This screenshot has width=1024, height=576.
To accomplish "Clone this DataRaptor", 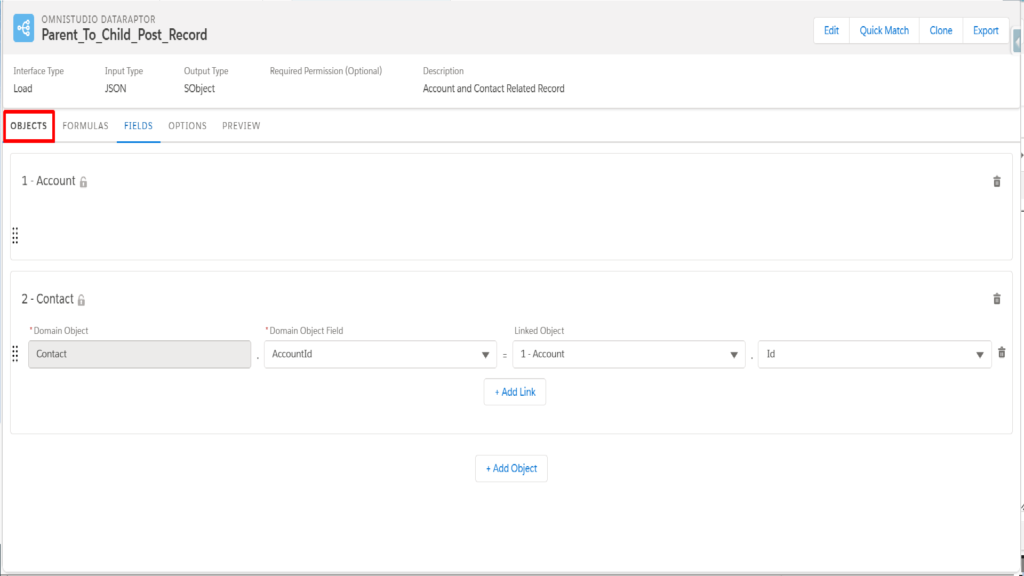I will click(x=941, y=31).
